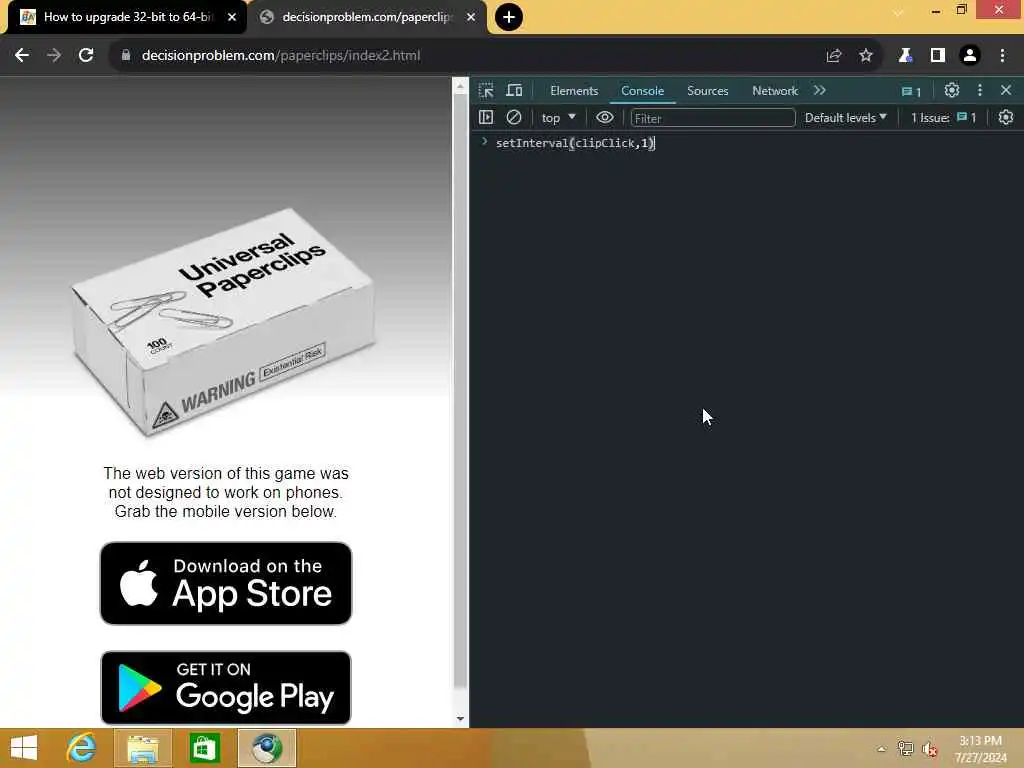Open the Sources tab

click(x=707, y=91)
